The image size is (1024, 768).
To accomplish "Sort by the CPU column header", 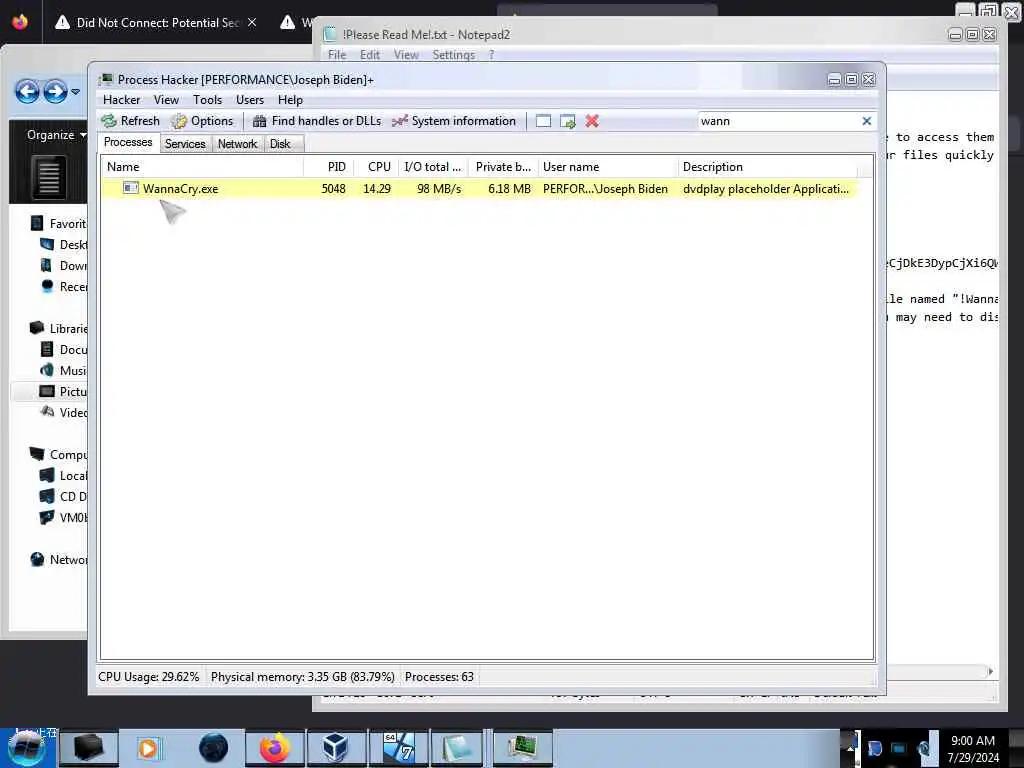I will click(x=376, y=167).
